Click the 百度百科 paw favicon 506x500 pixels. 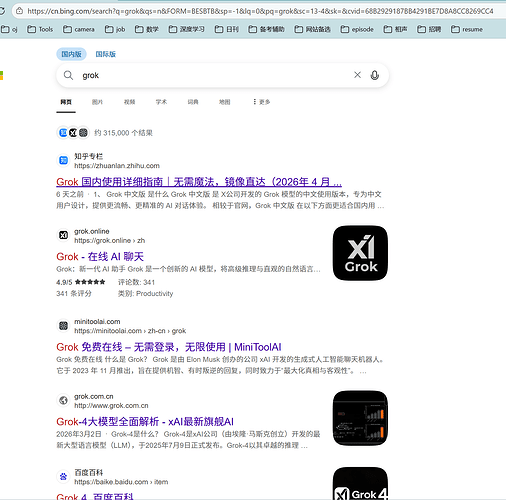63,477
